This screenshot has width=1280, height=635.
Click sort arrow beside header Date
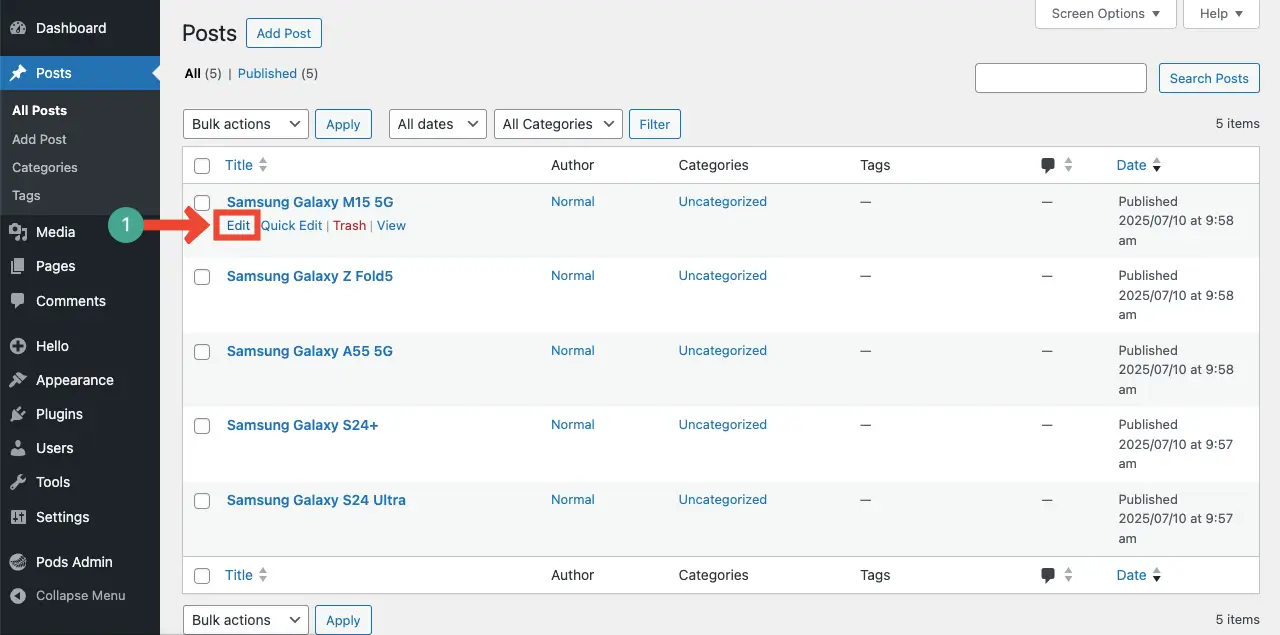tap(1157, 166)
